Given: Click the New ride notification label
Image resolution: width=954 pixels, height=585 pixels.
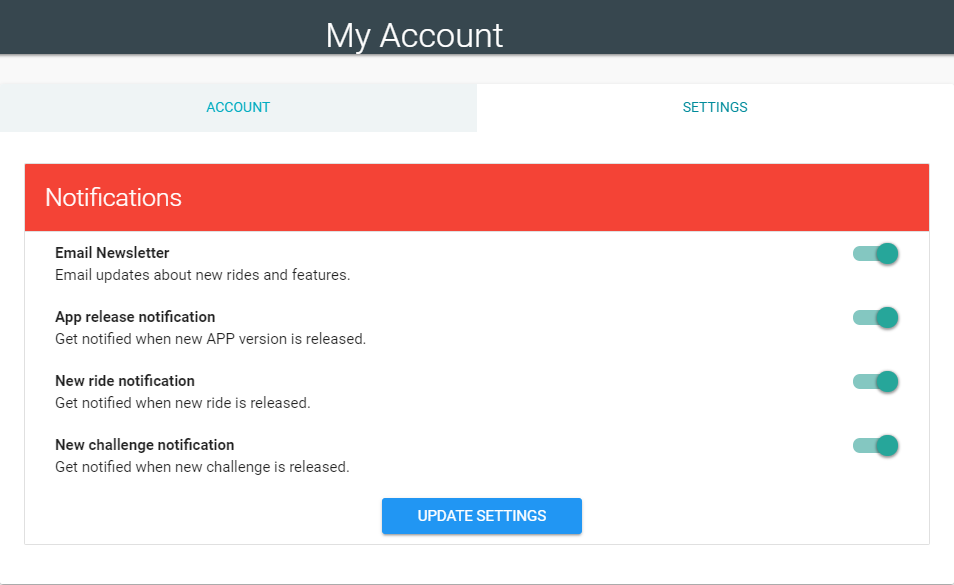Looking at the screenshot, I should tap(125, 381).
